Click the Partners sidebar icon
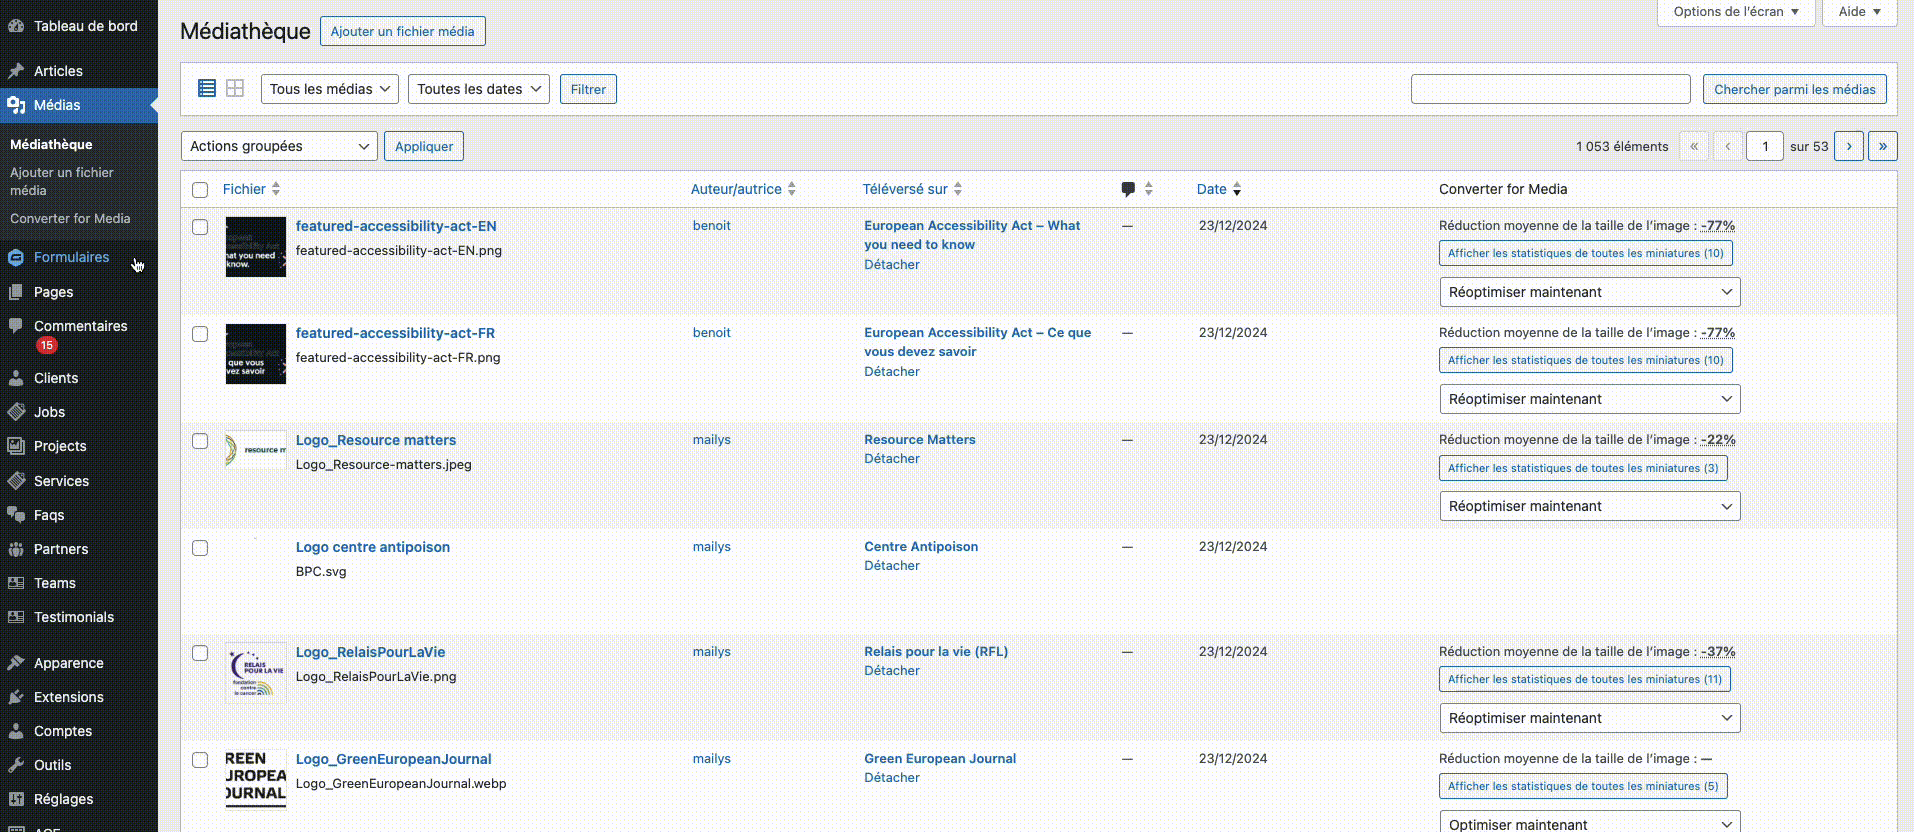Image resolution: width=1914 pixels, height=832 pixels. (16, 549)
